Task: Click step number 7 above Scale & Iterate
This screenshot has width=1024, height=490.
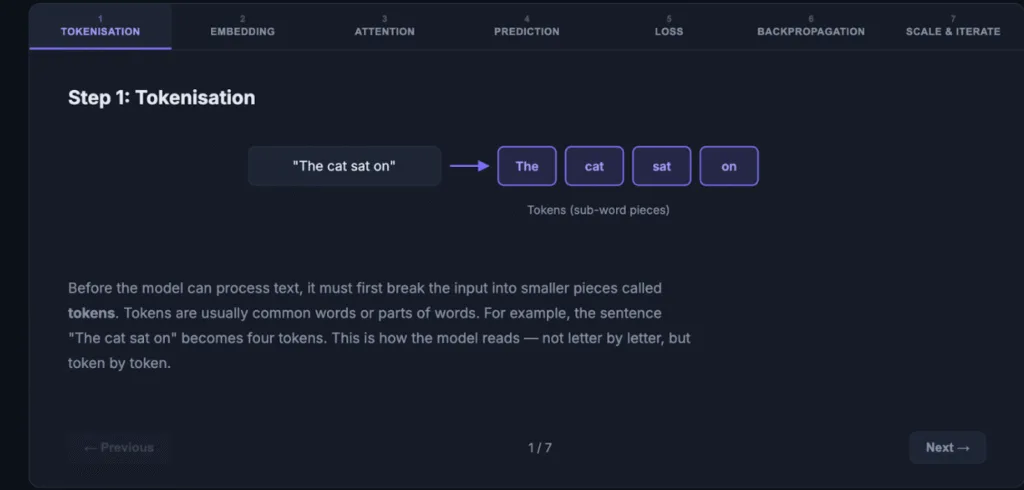Action: point(953,19)
